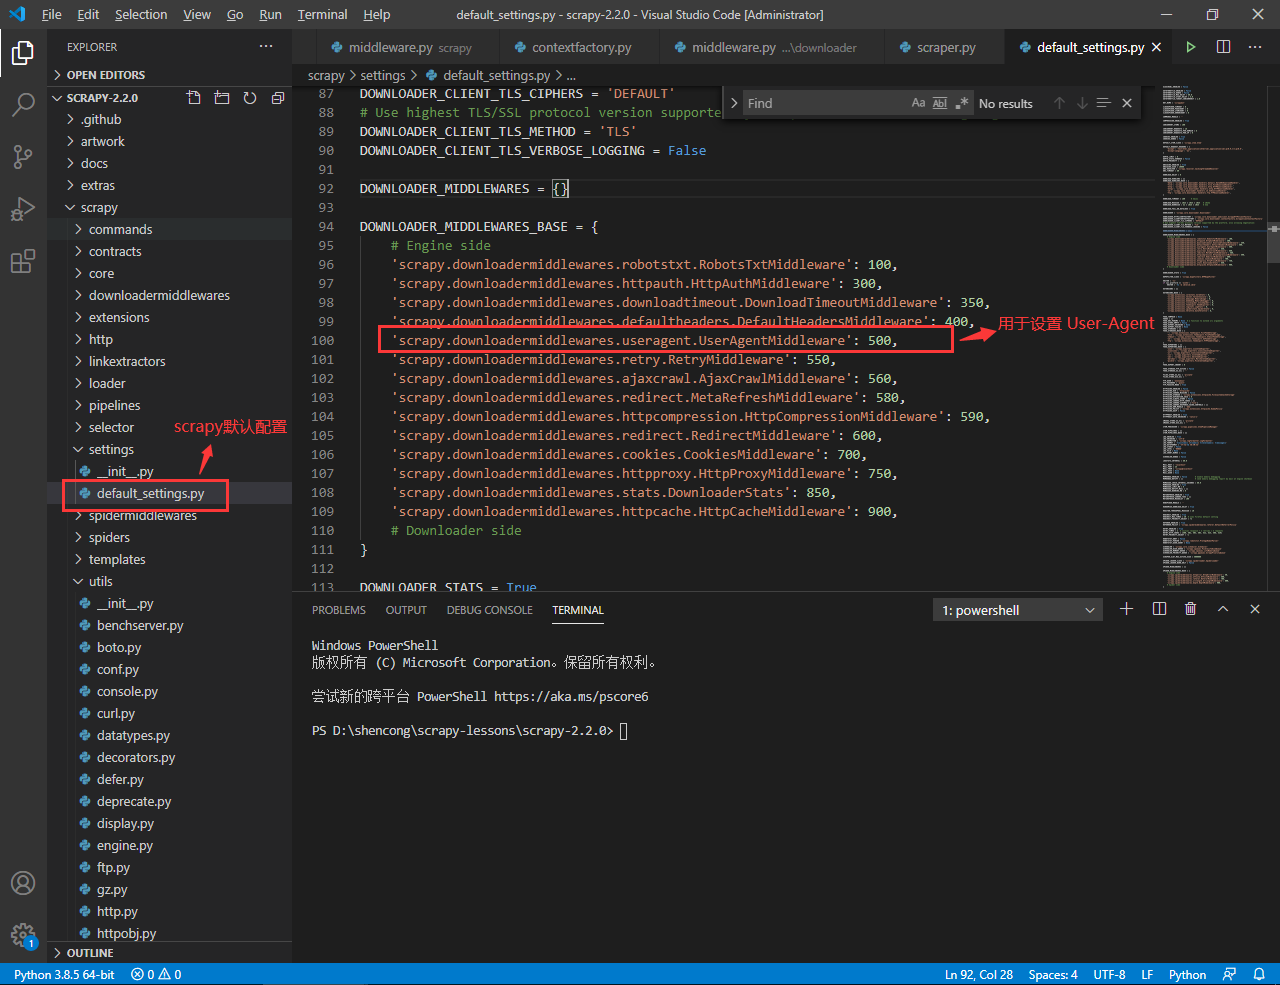Split the editor to the right
Viewport: 1280px width, 985px height.
[x=1223, y=47]
